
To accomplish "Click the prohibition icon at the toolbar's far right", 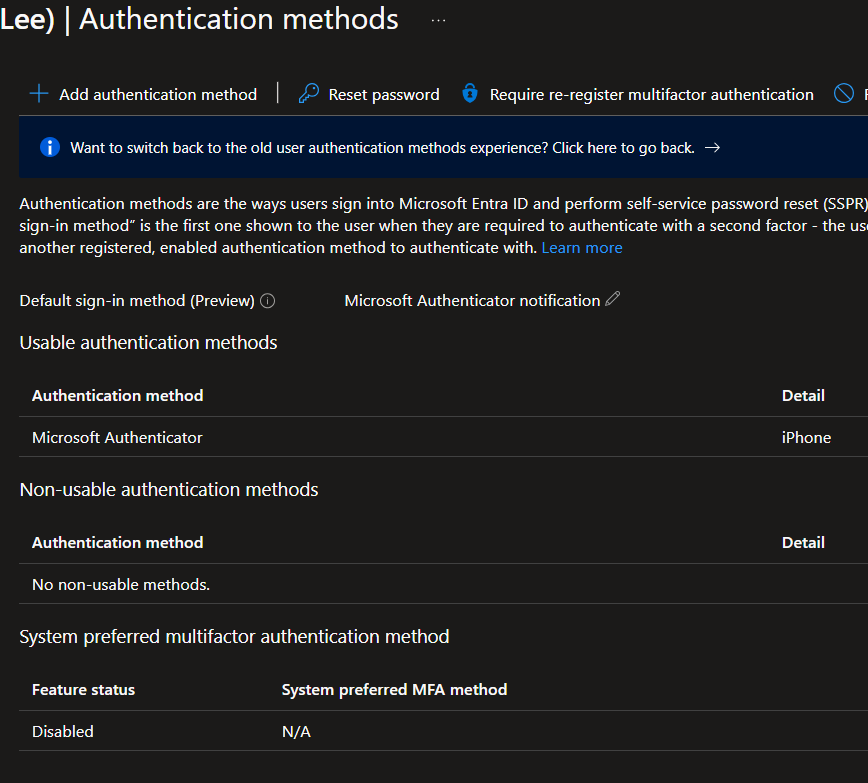I will (x=843, y=93).
